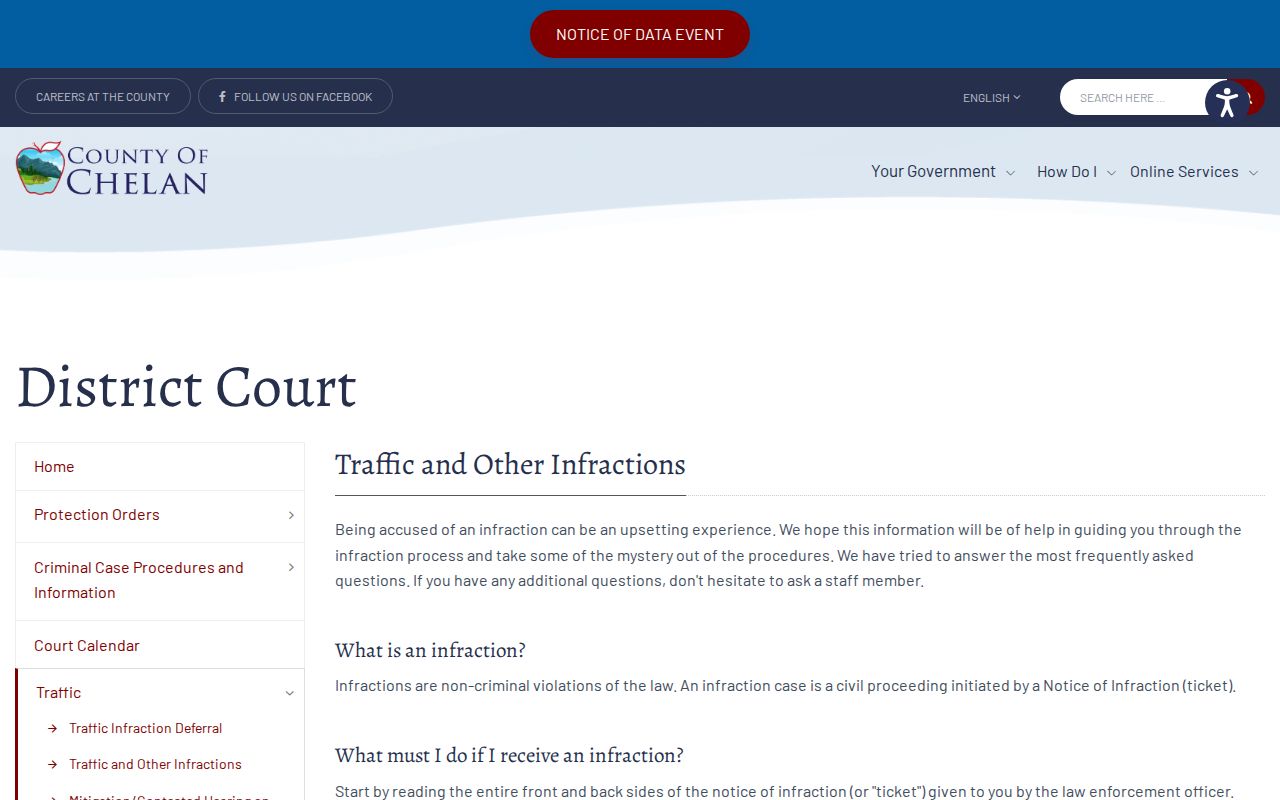Screen dimensions: 1280x800
Task: Open Protection Orders sidebar link
Action: pos(97,515)
